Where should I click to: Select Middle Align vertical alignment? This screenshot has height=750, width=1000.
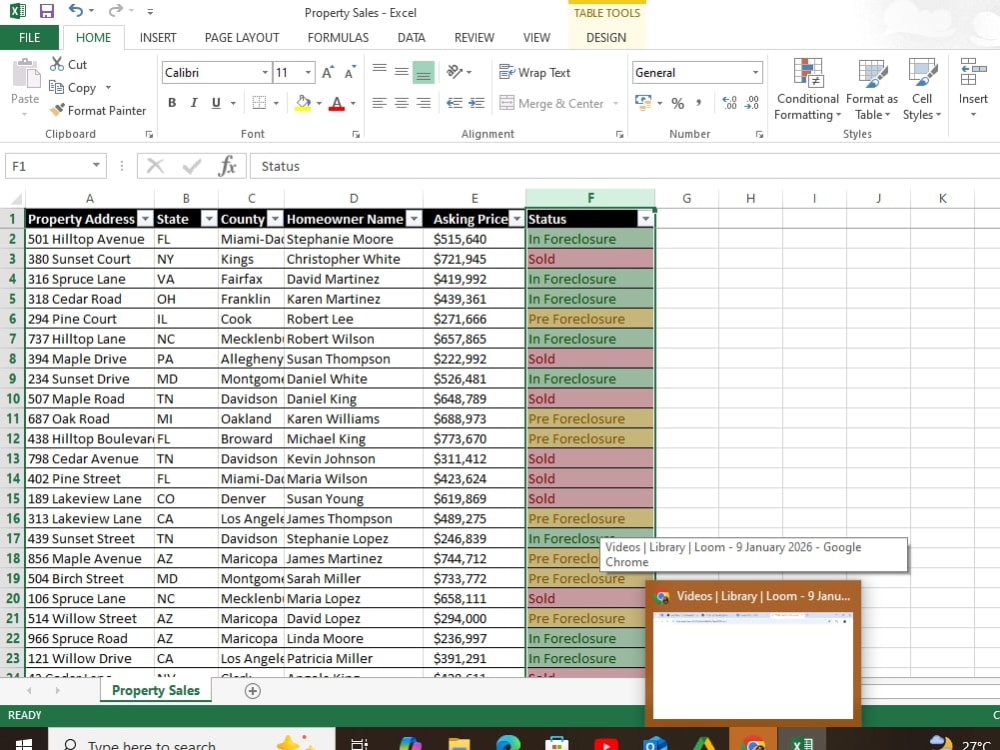pyautogui.click(x=401, y=71)
